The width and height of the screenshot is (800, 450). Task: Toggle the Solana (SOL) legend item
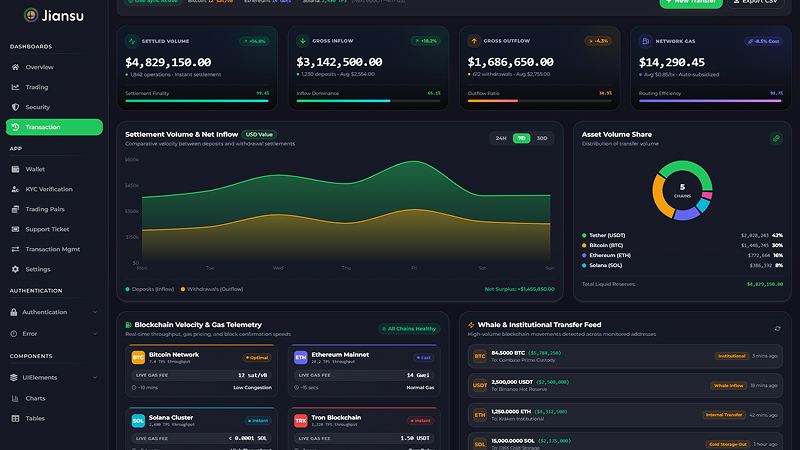coord(602,265)
